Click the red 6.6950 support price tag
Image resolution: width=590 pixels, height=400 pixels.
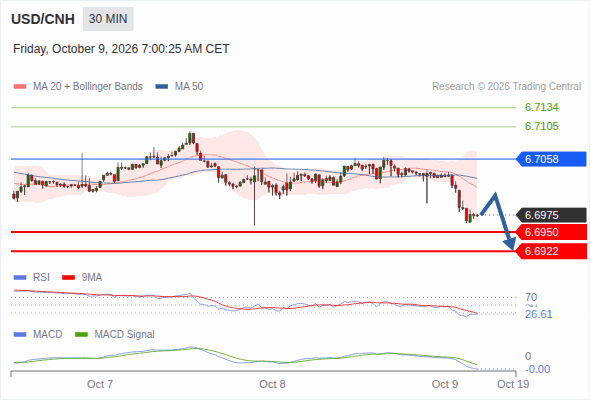(x=551, y=232)
